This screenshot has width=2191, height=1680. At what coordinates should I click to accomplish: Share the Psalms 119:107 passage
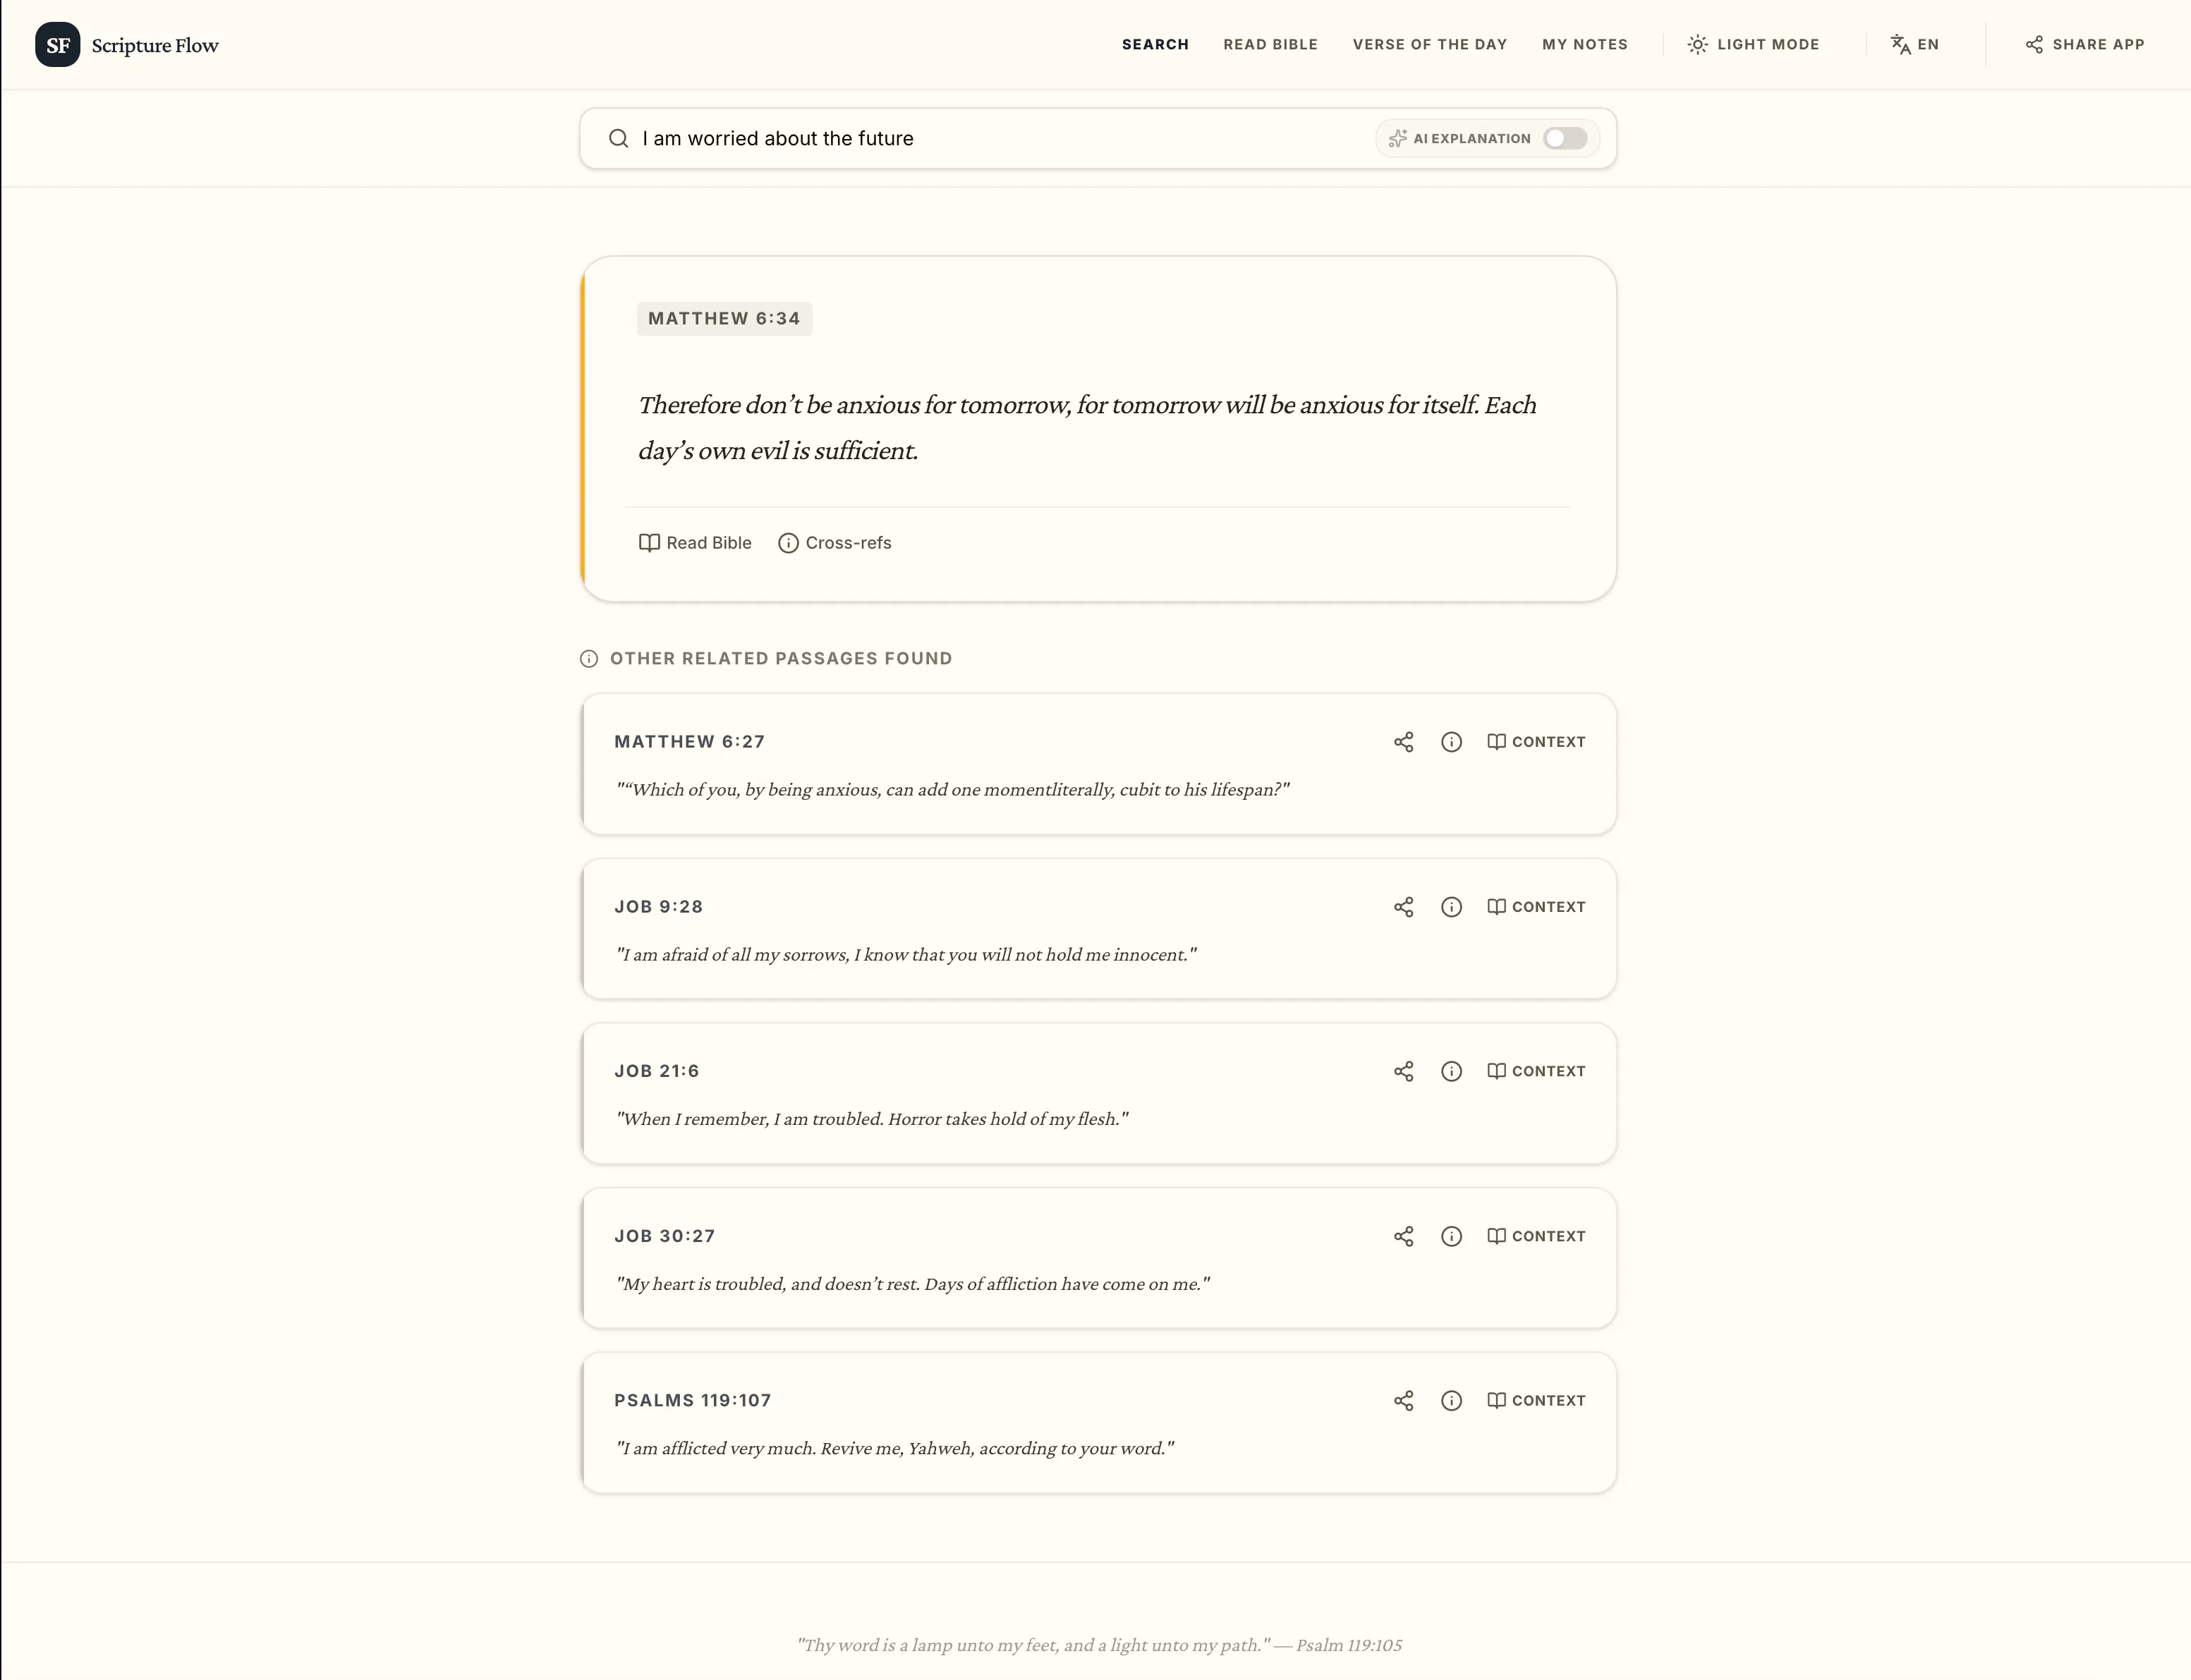(x=1403, y=1400)
